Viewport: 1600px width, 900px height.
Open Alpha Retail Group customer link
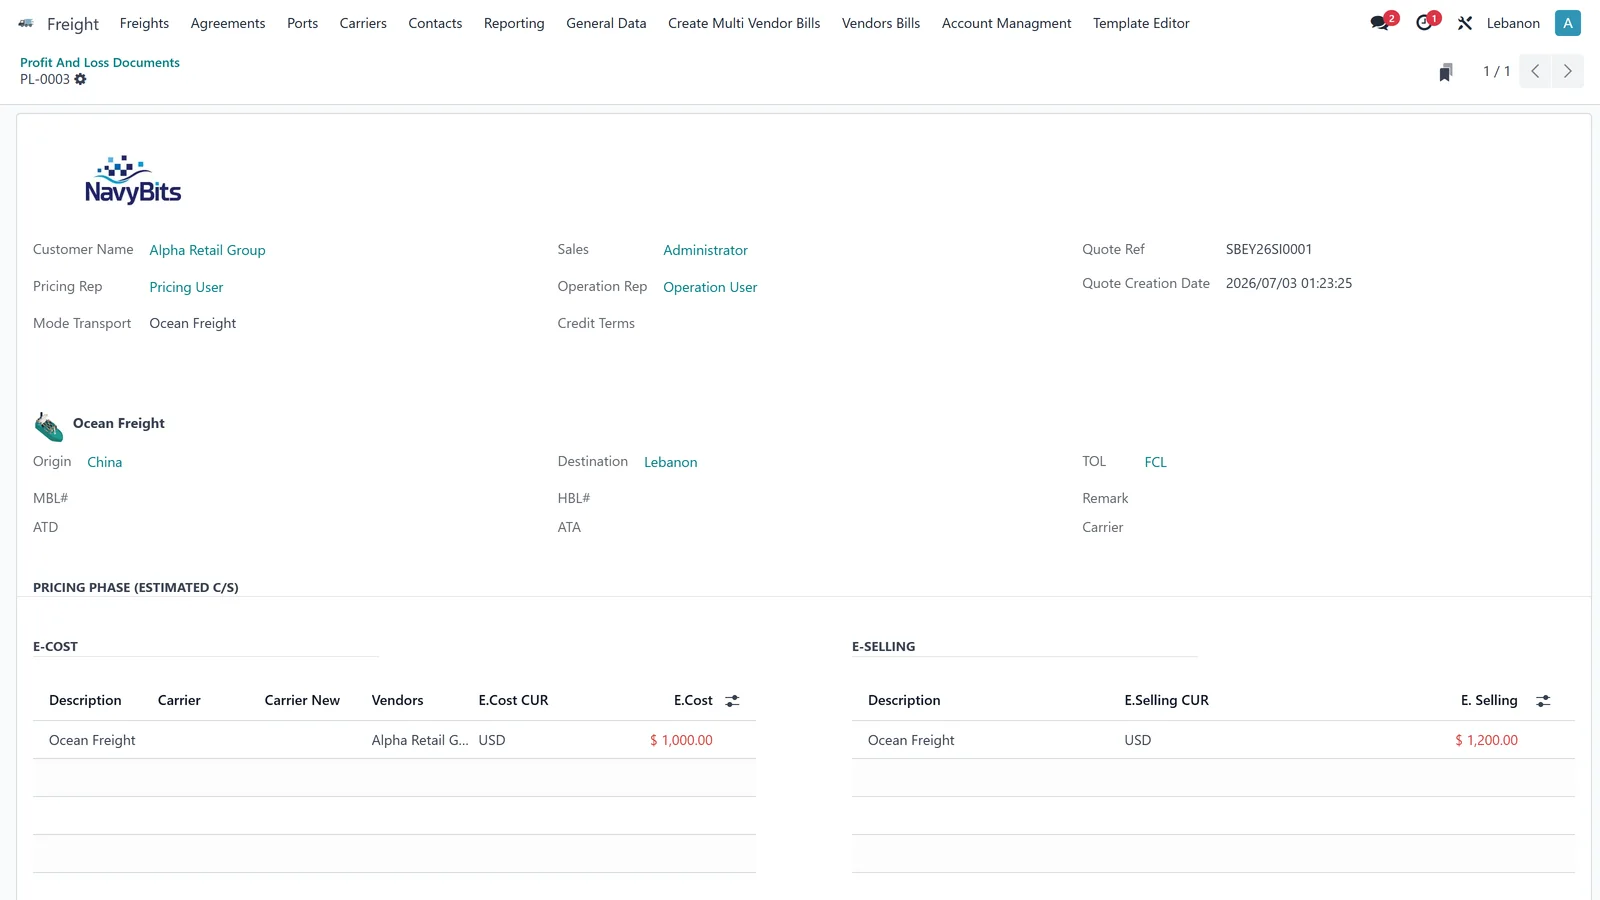point(207,250)
